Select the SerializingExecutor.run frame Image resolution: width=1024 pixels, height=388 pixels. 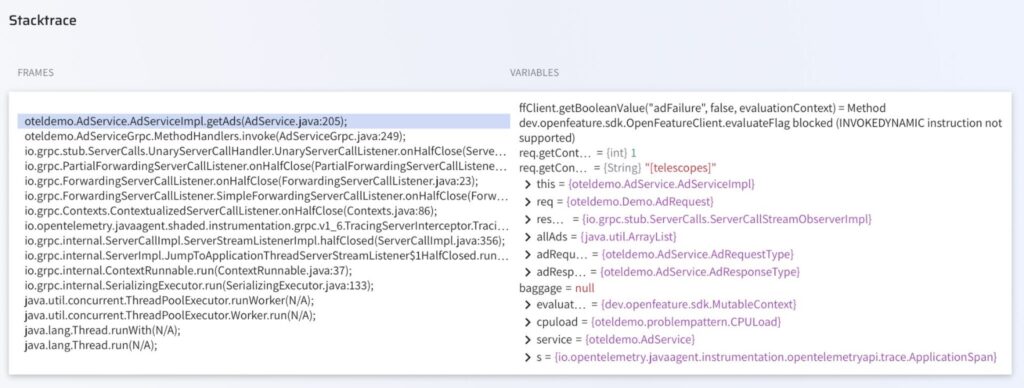(264, 286)
